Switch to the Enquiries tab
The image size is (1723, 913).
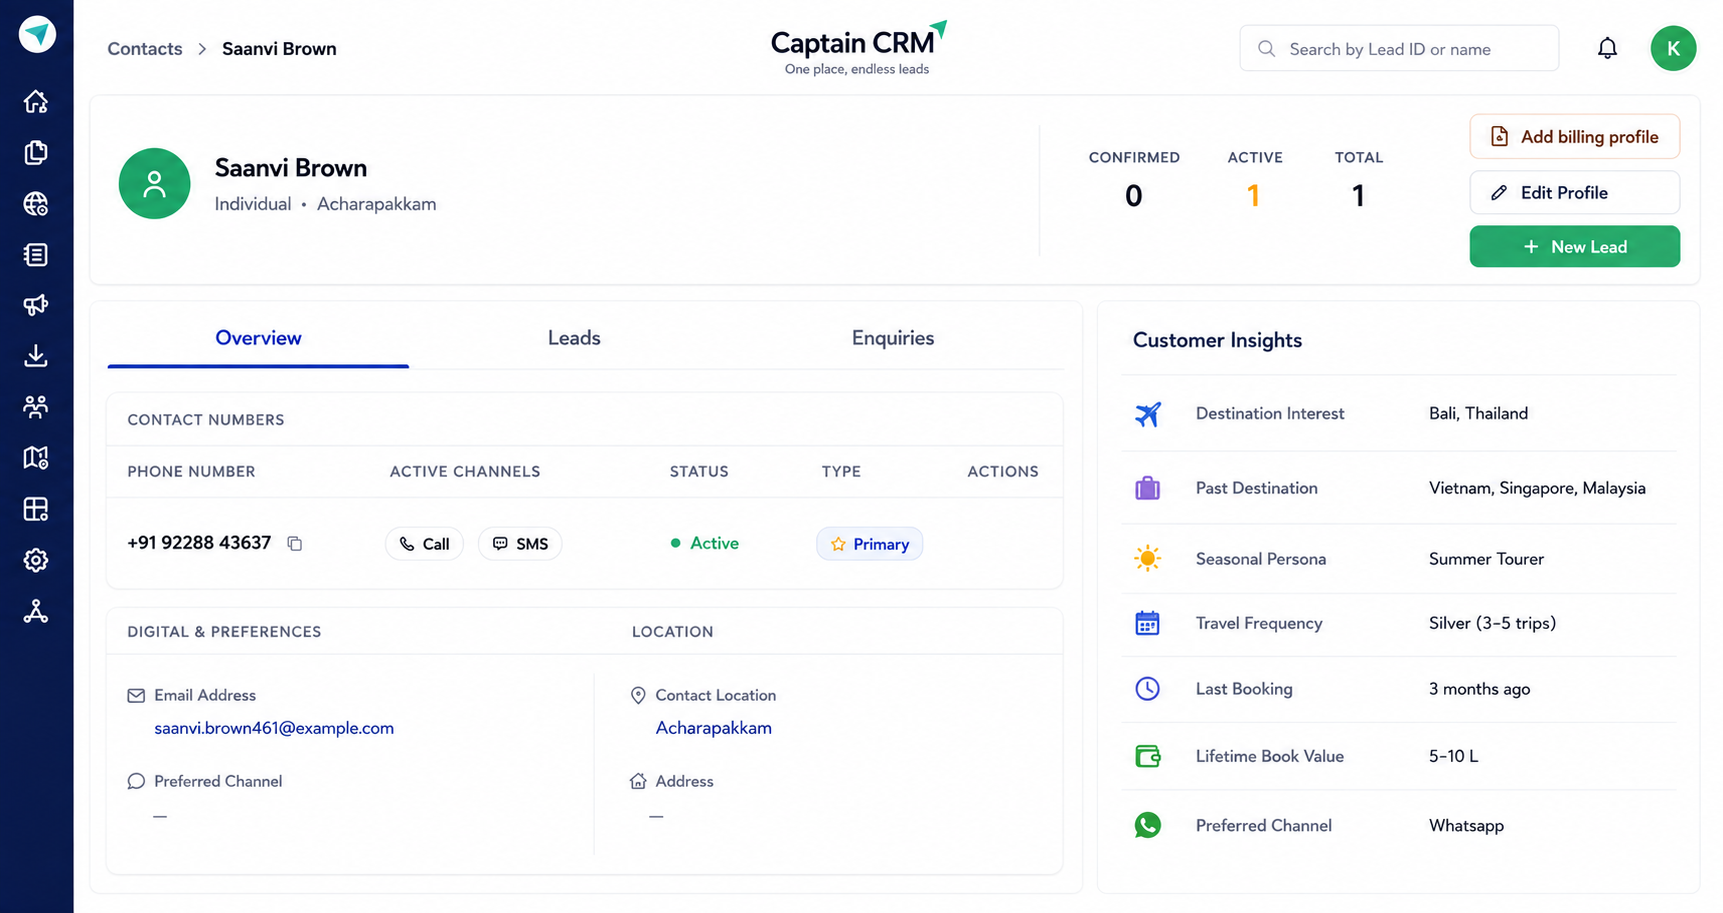(x=893, y=338)
